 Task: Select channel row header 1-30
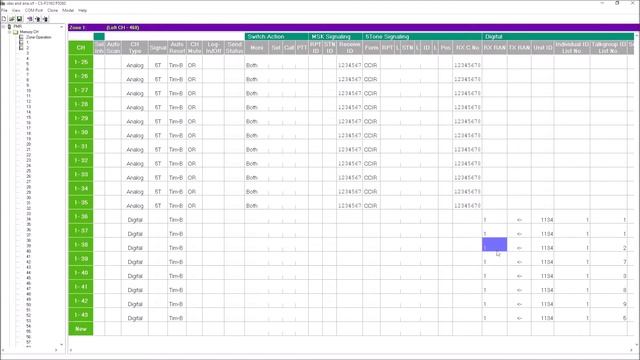81,132
